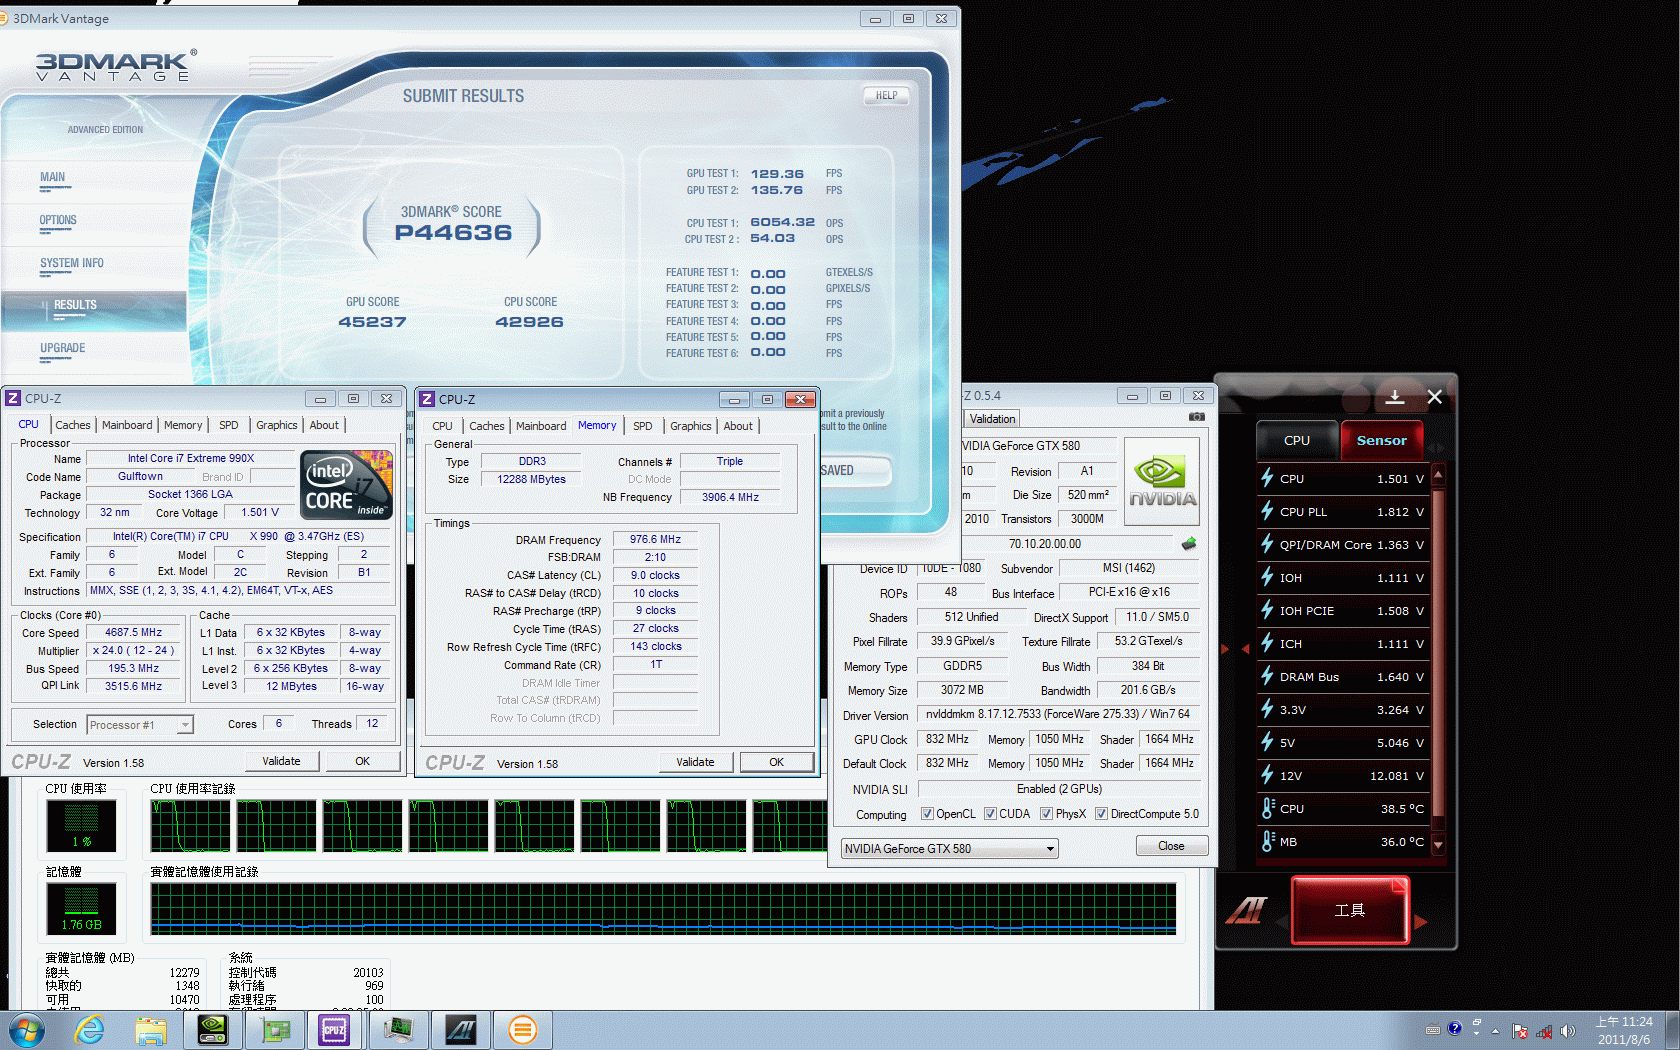Screen dimensions: 1680x1050
Task: Open the Windows Start orb
Action: click(x=27, y=1030)
